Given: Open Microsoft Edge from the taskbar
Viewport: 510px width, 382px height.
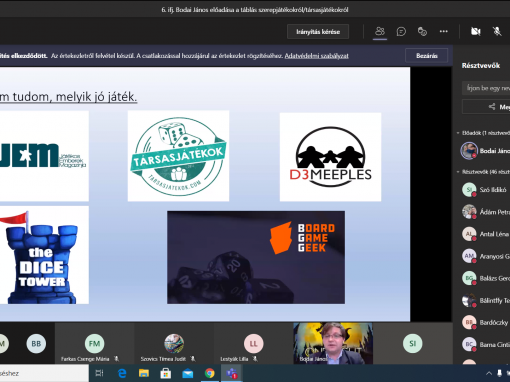Looking at the screenshot, I should click(122, 373).
